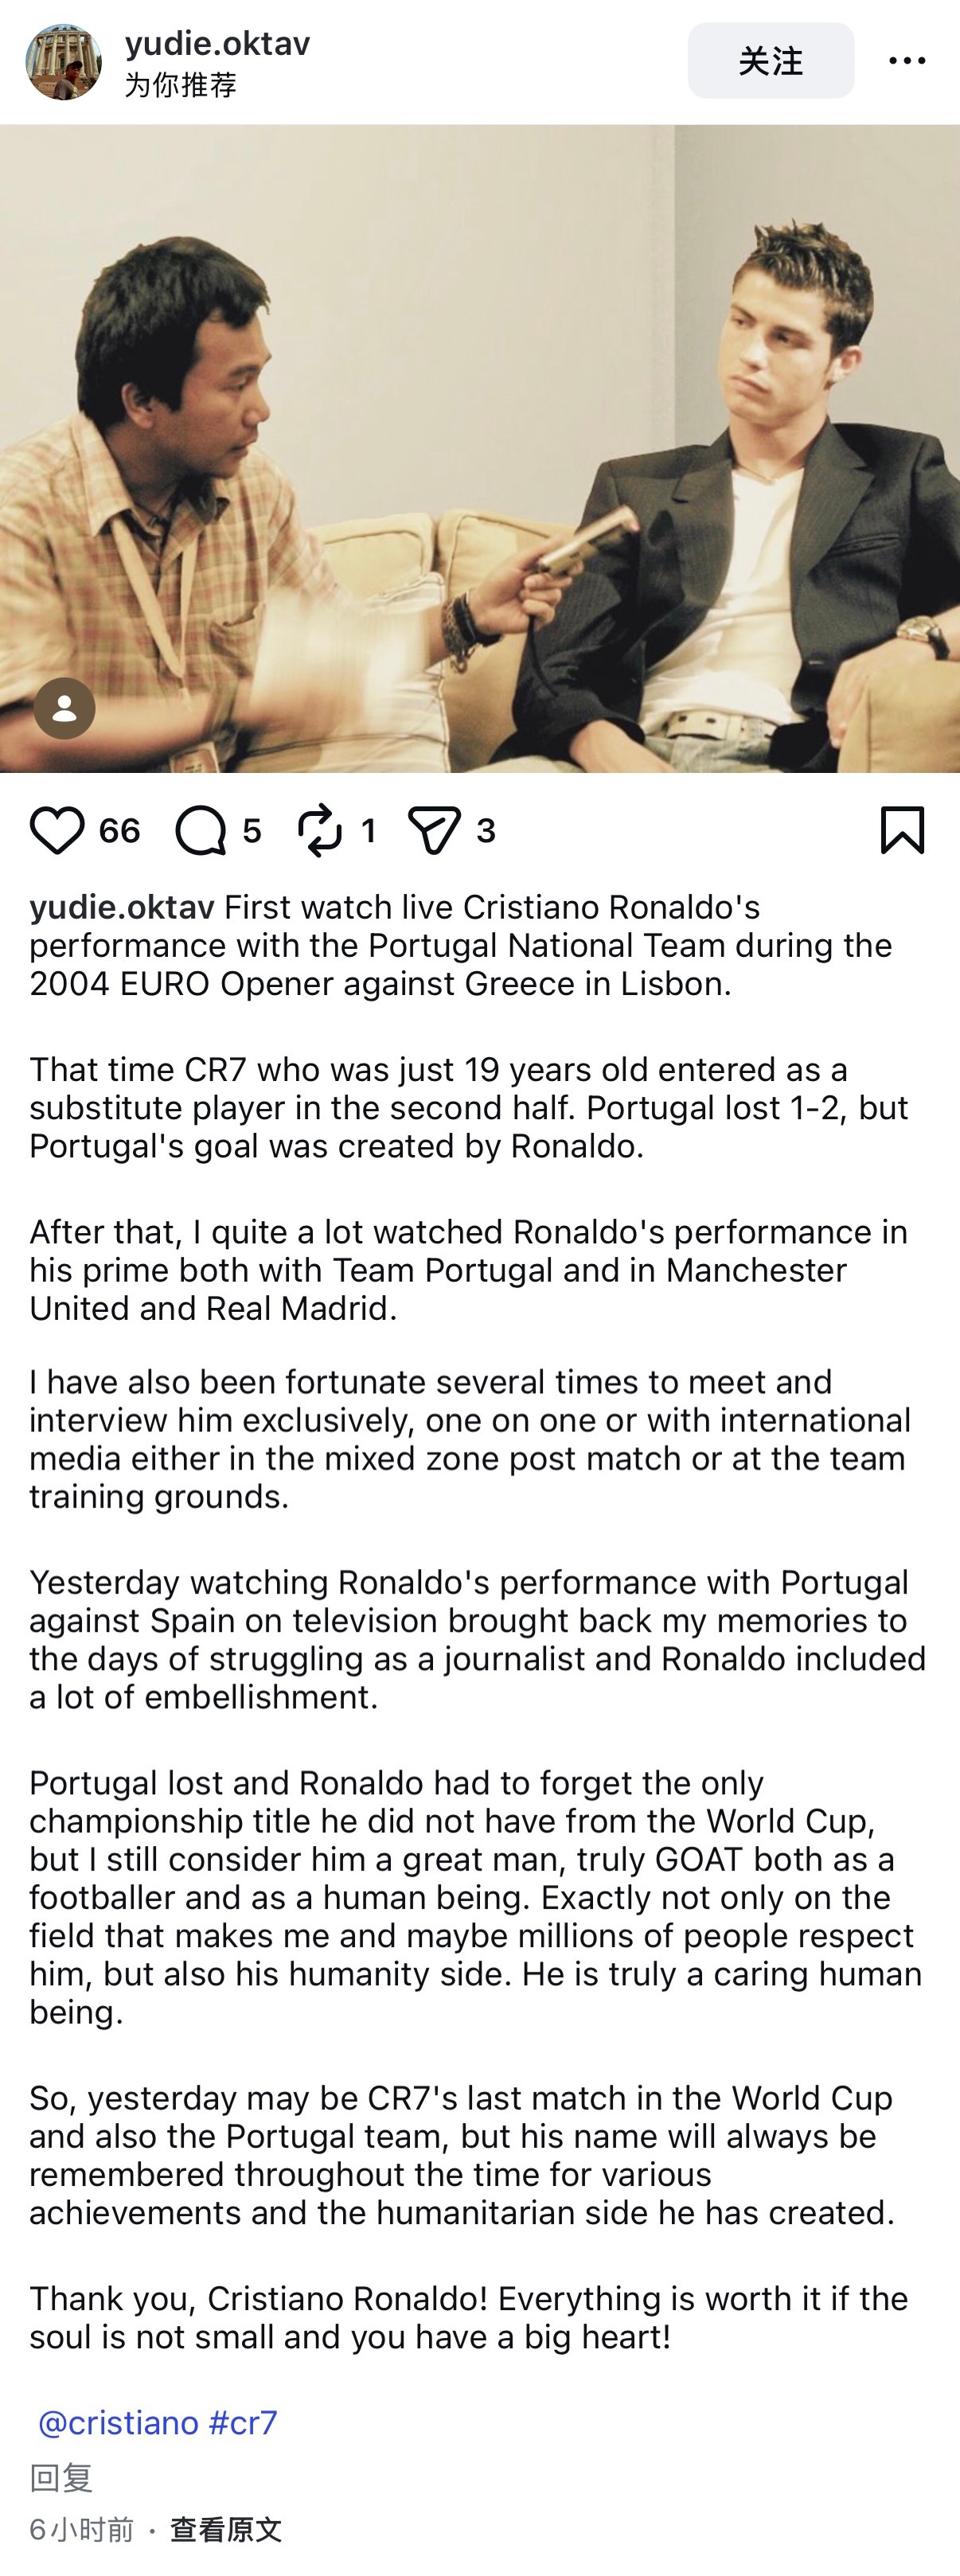
Task: Tap 查看原文 to view original
Action: coord(226,2529)
